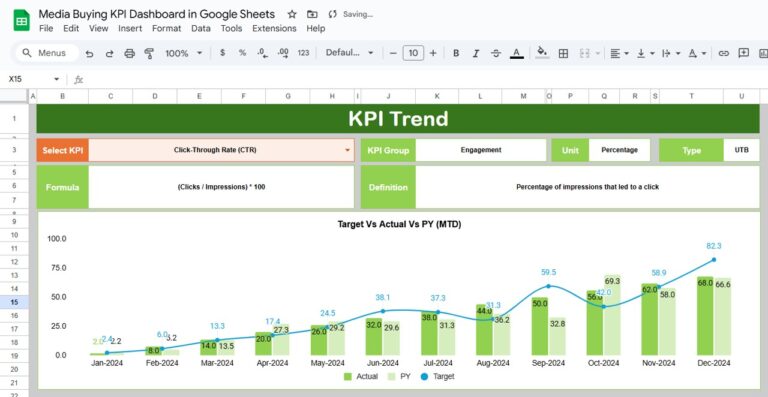Image resolution: width=768 pixels, height=397 pixels.
Task: Click the UTB type cell
Action: [742, 150]
